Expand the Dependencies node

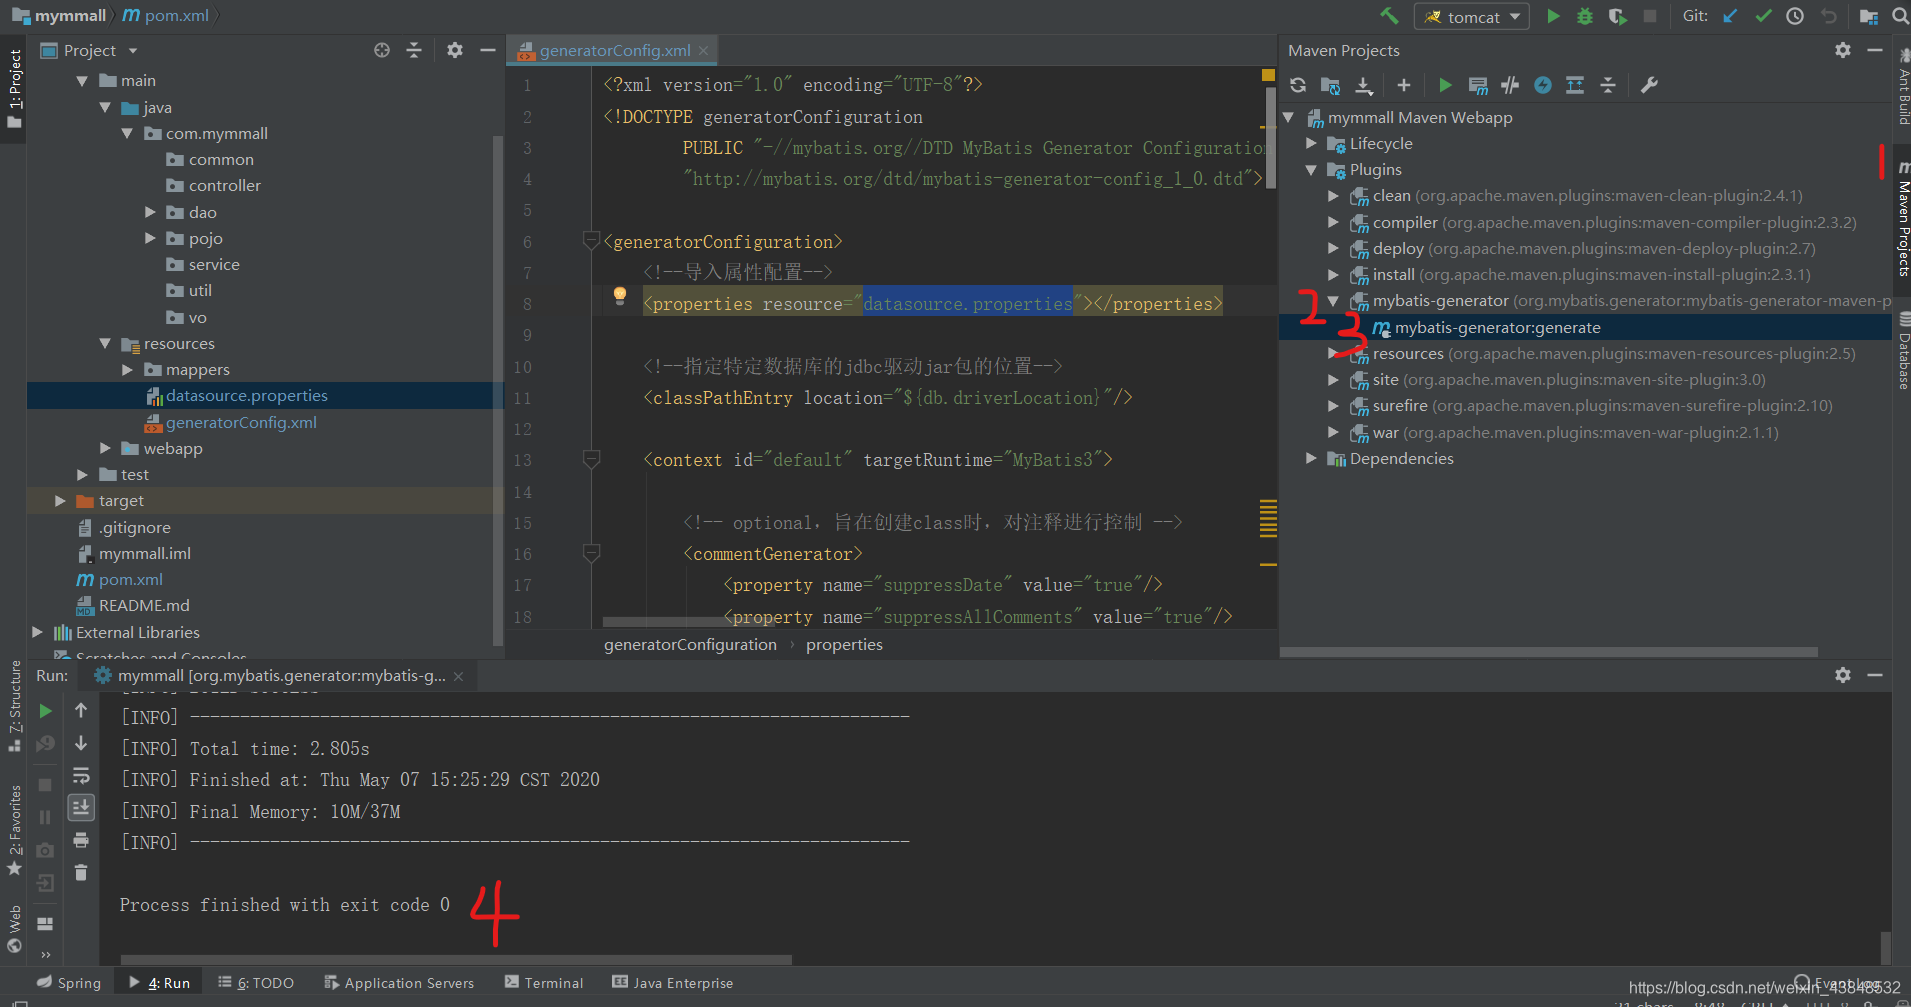pos(1311,458)
